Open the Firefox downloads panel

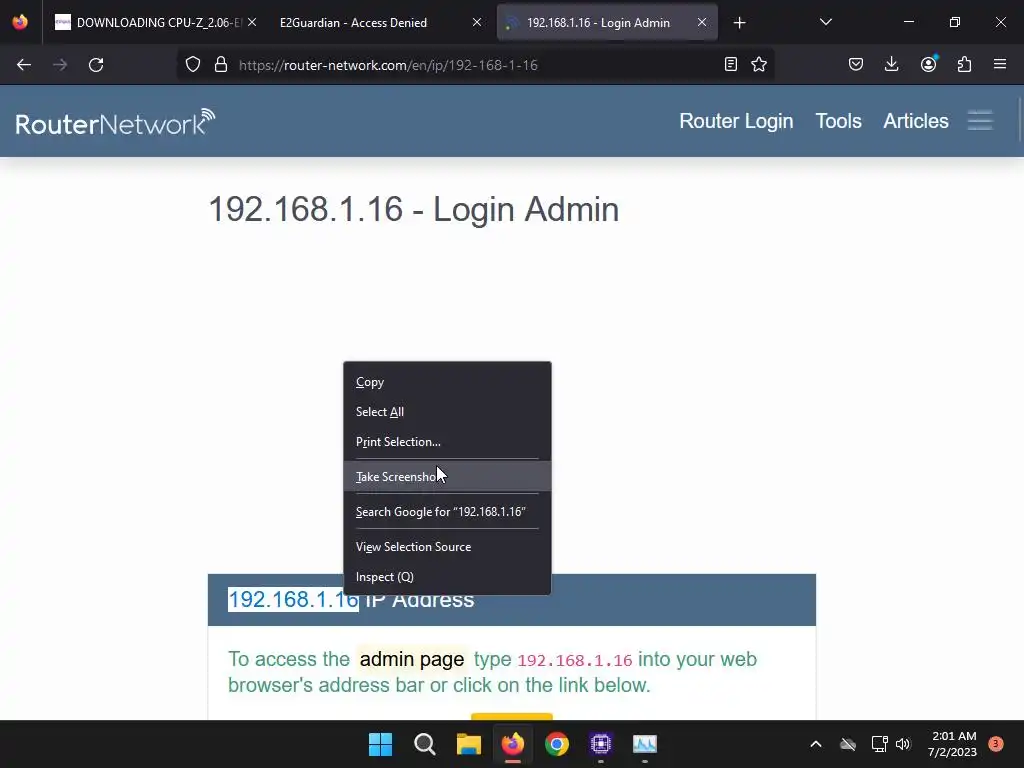(x=891, y=64)
